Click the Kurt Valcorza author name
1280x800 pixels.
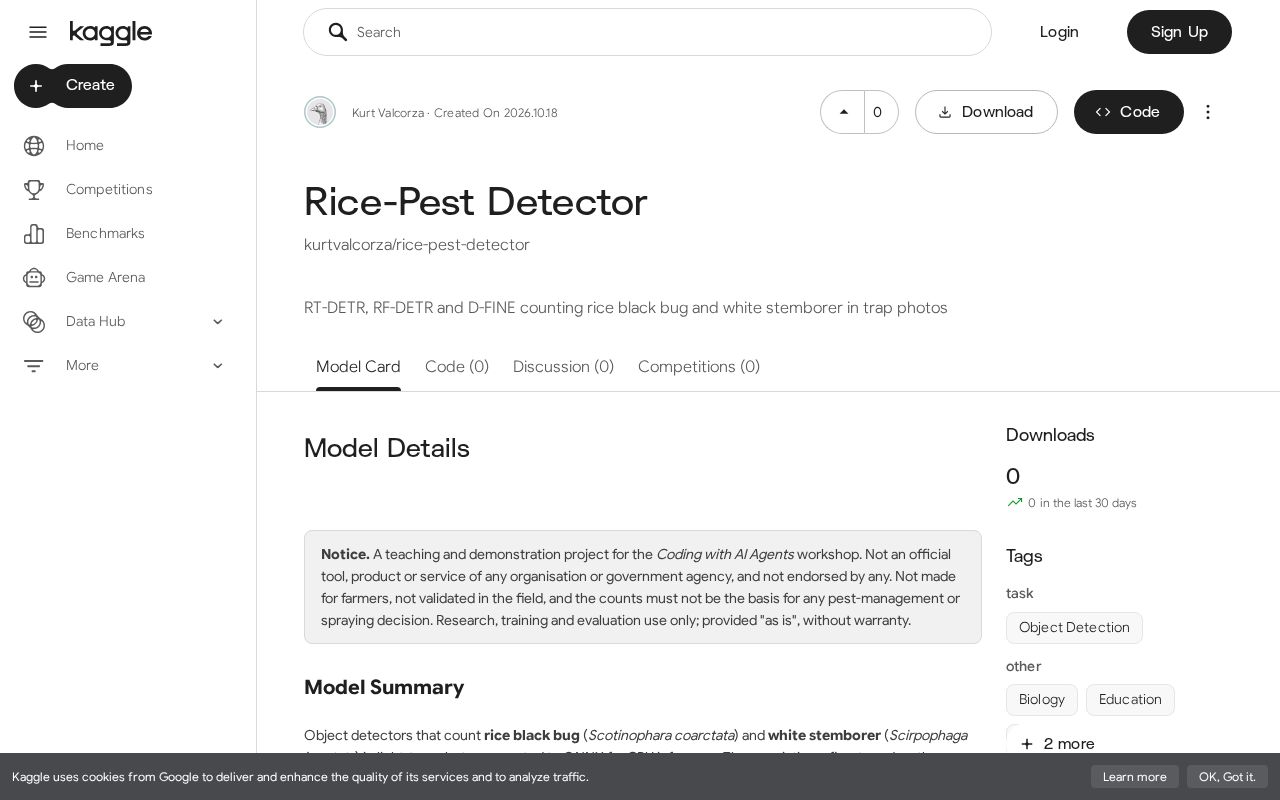coord(388,113)
